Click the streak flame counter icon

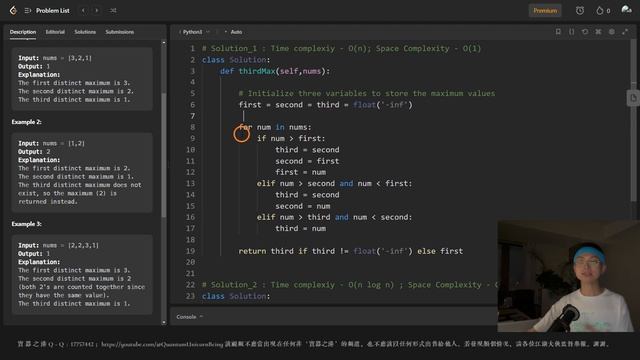pos(600,11)
